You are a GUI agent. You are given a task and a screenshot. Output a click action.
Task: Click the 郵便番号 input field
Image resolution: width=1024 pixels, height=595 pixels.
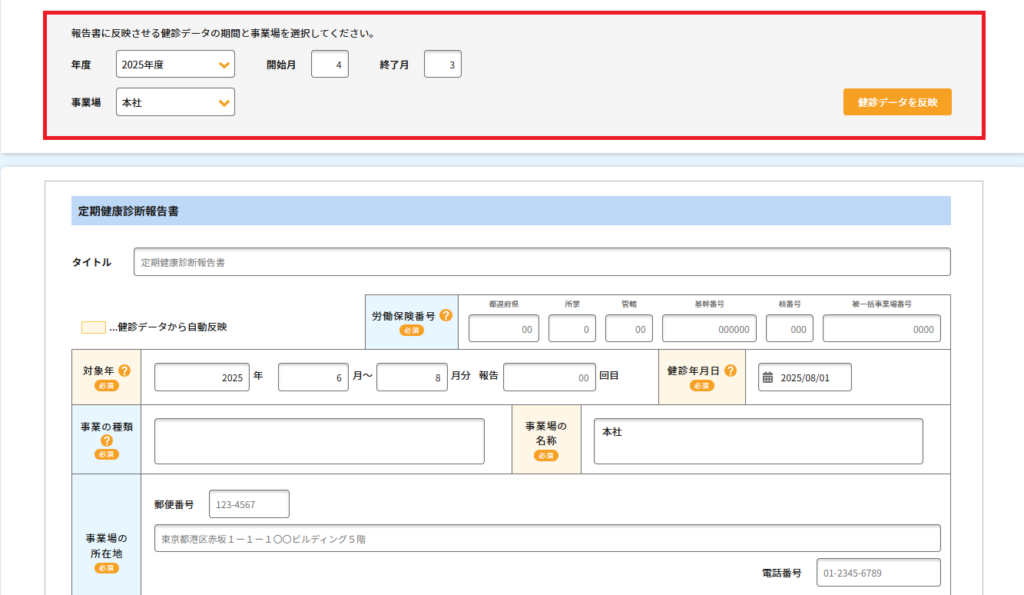click(249, 505)
